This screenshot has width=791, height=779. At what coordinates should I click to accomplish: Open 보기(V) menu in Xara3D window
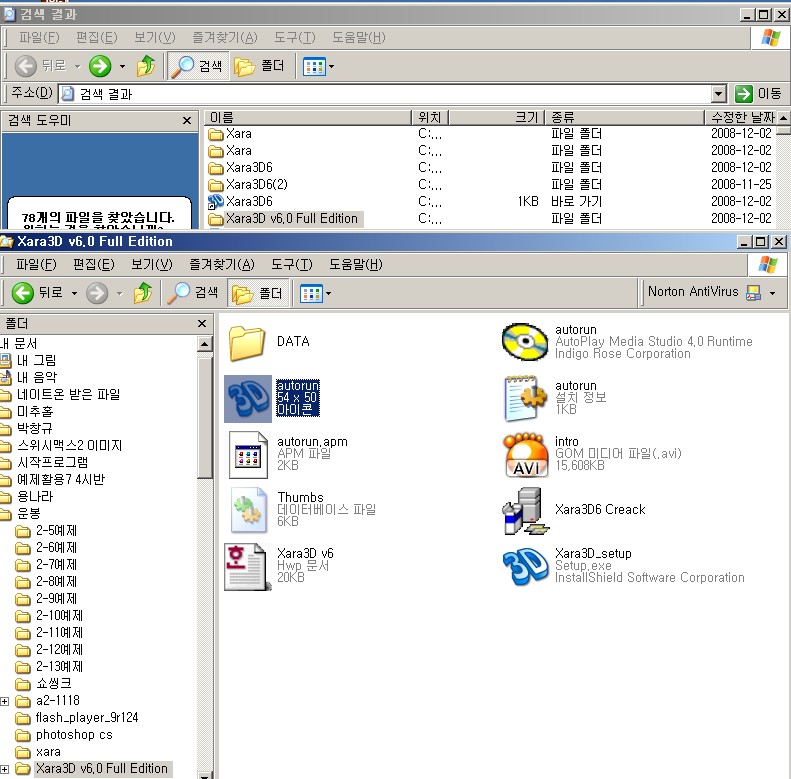pyautogui.click(x=152, y=264)
